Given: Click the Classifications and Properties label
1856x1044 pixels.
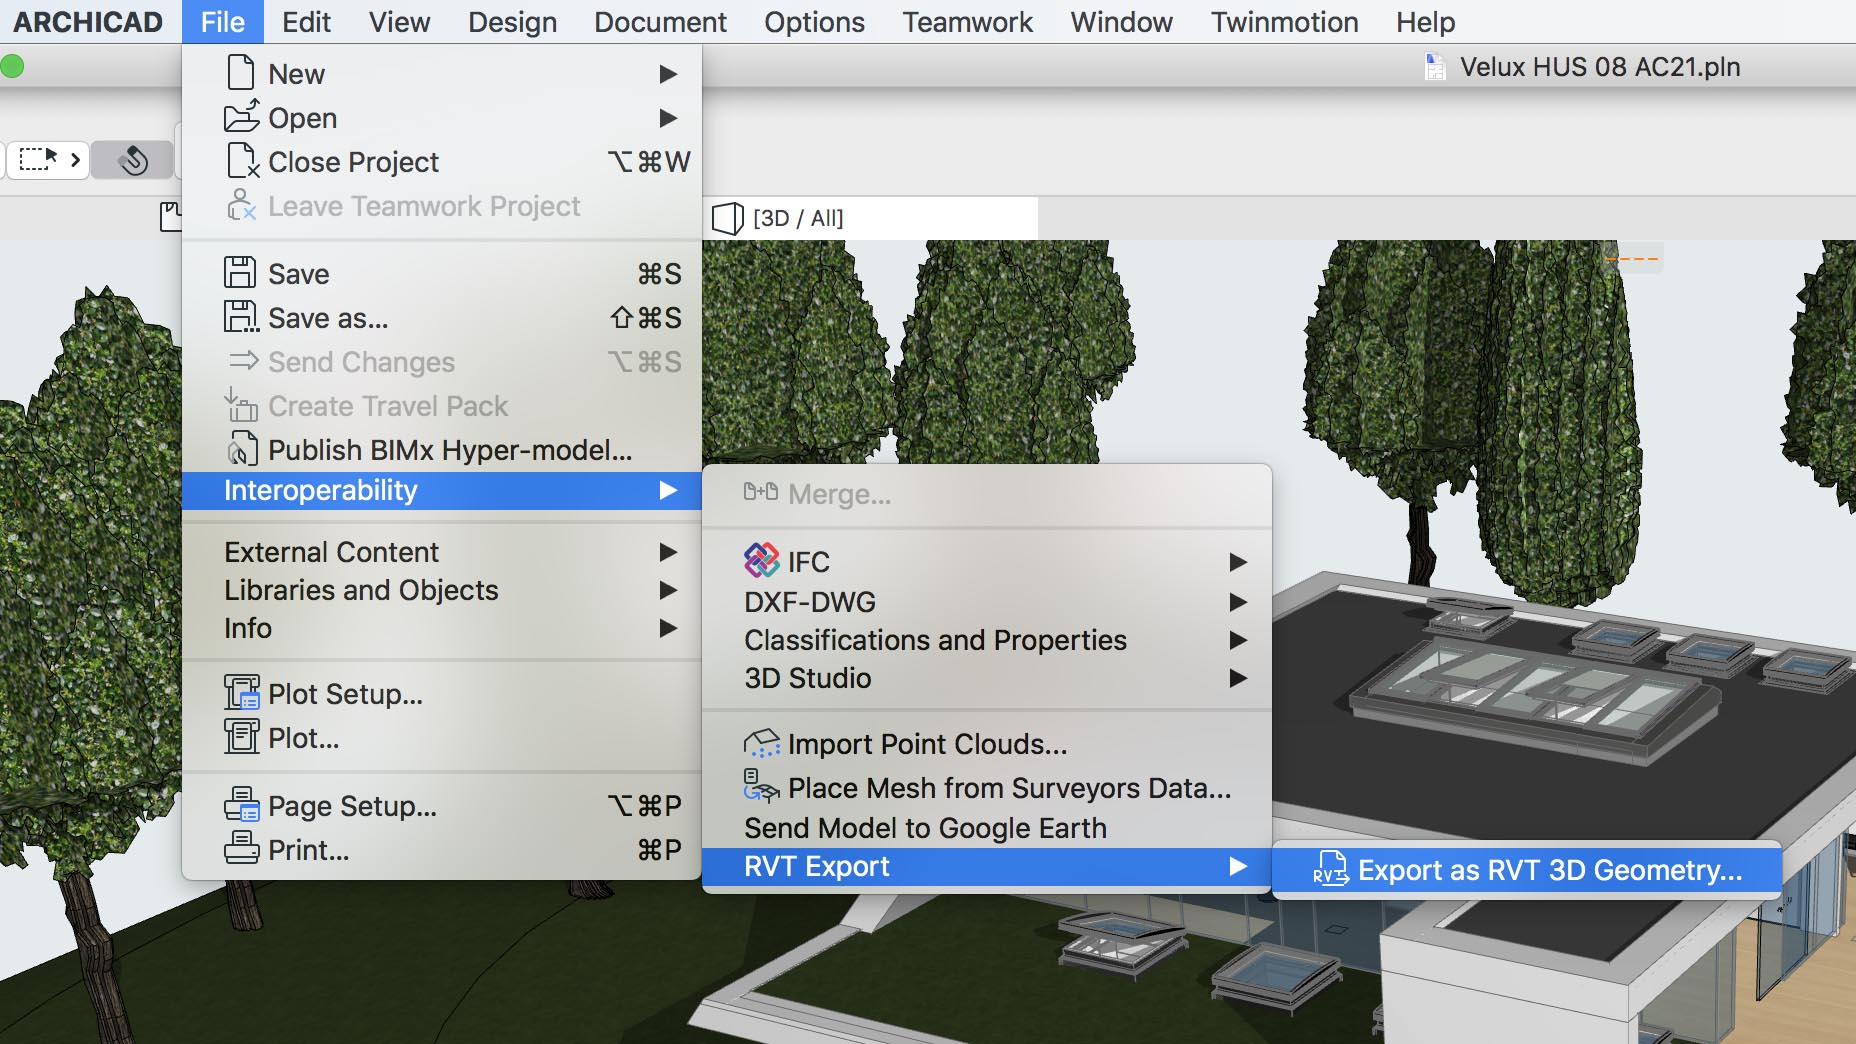Looking at the screenshot, I should click(935, 640).
